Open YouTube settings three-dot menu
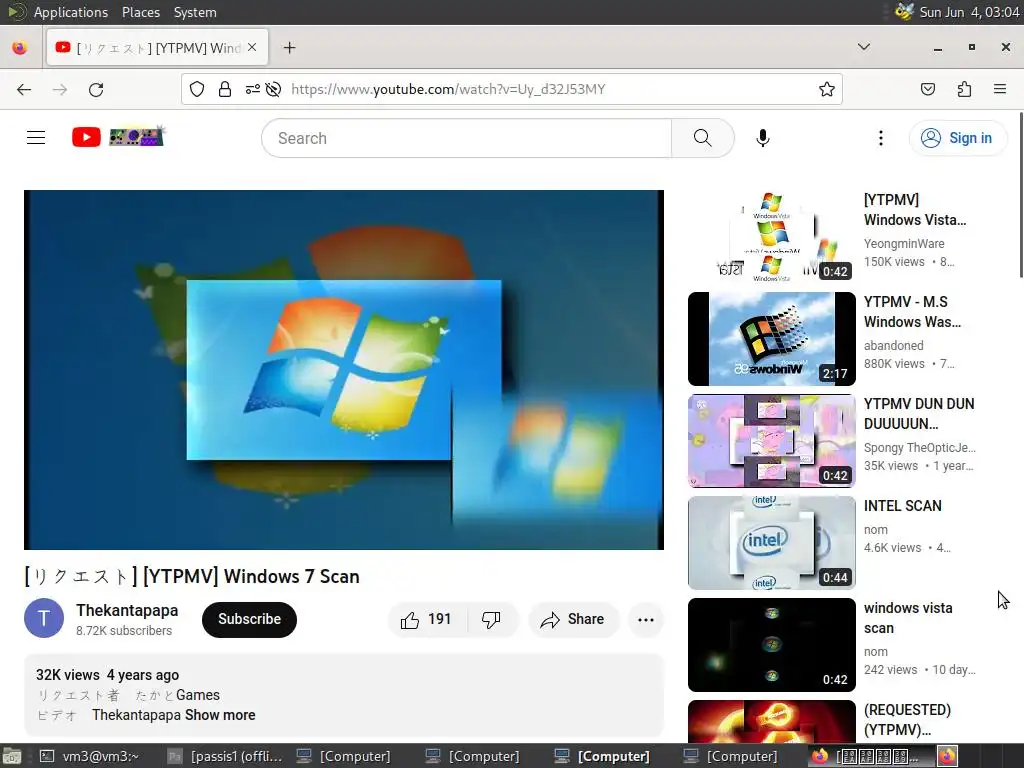 [880, 138]
